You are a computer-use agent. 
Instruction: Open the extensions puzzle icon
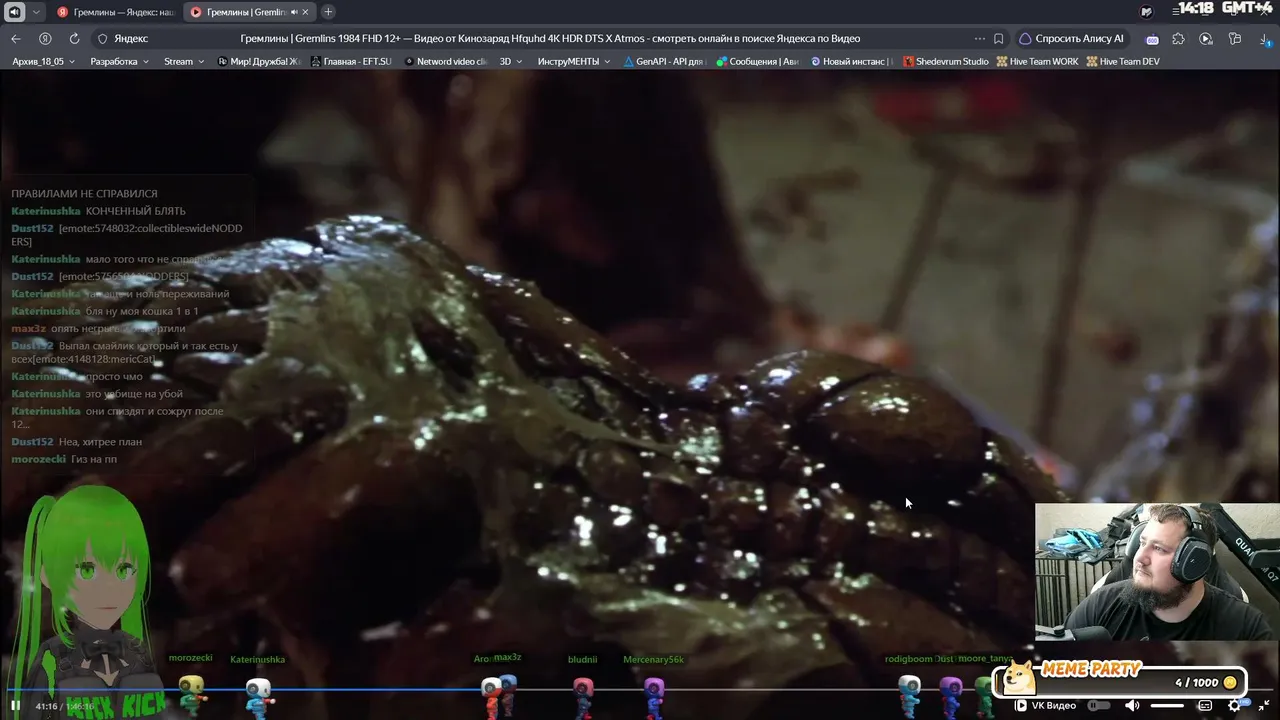click(x=1178, y=39)
